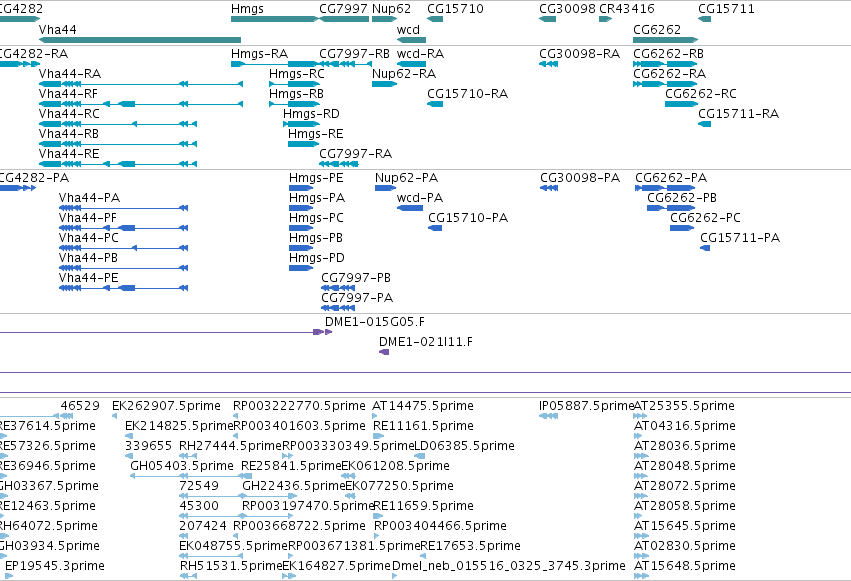Pick the CG15711-RA transcript
Viewport: 851px width, 581px height.
[x=704, y=124]
